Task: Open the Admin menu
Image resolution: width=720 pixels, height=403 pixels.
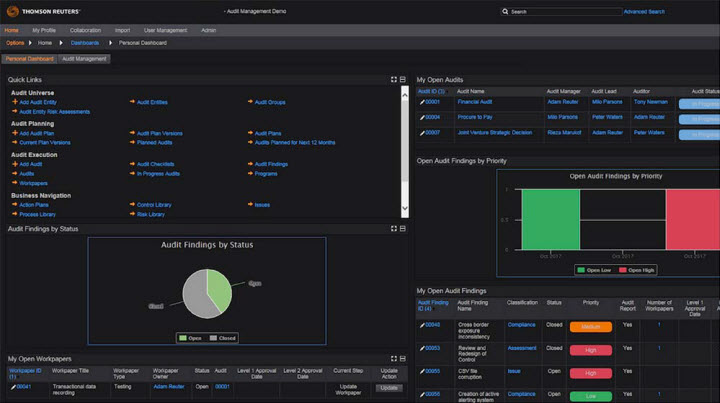Action: pyautogui.click(x=208, y=30)
